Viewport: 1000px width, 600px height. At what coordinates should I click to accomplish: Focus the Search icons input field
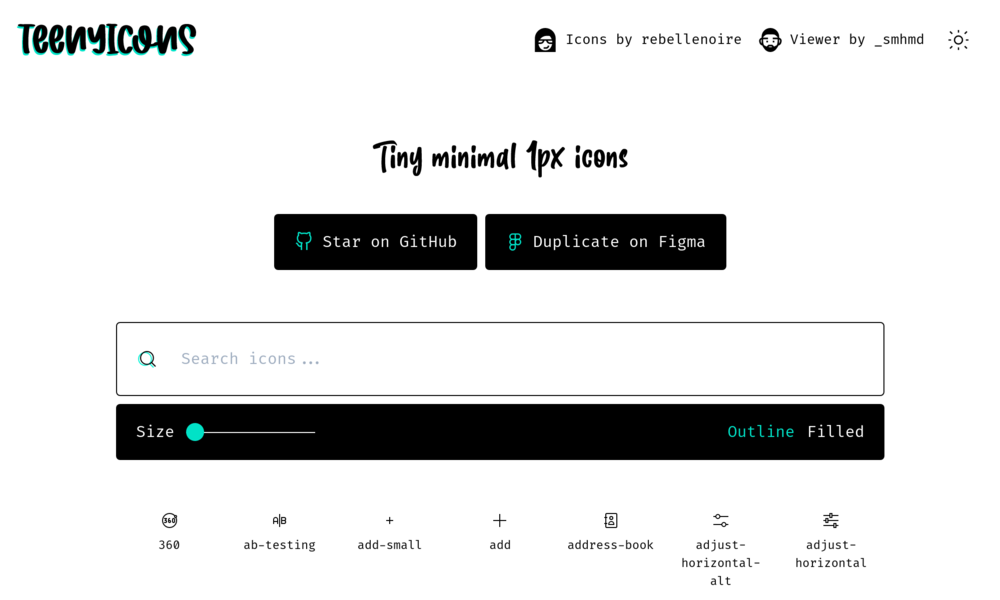[x=520, y=359]
